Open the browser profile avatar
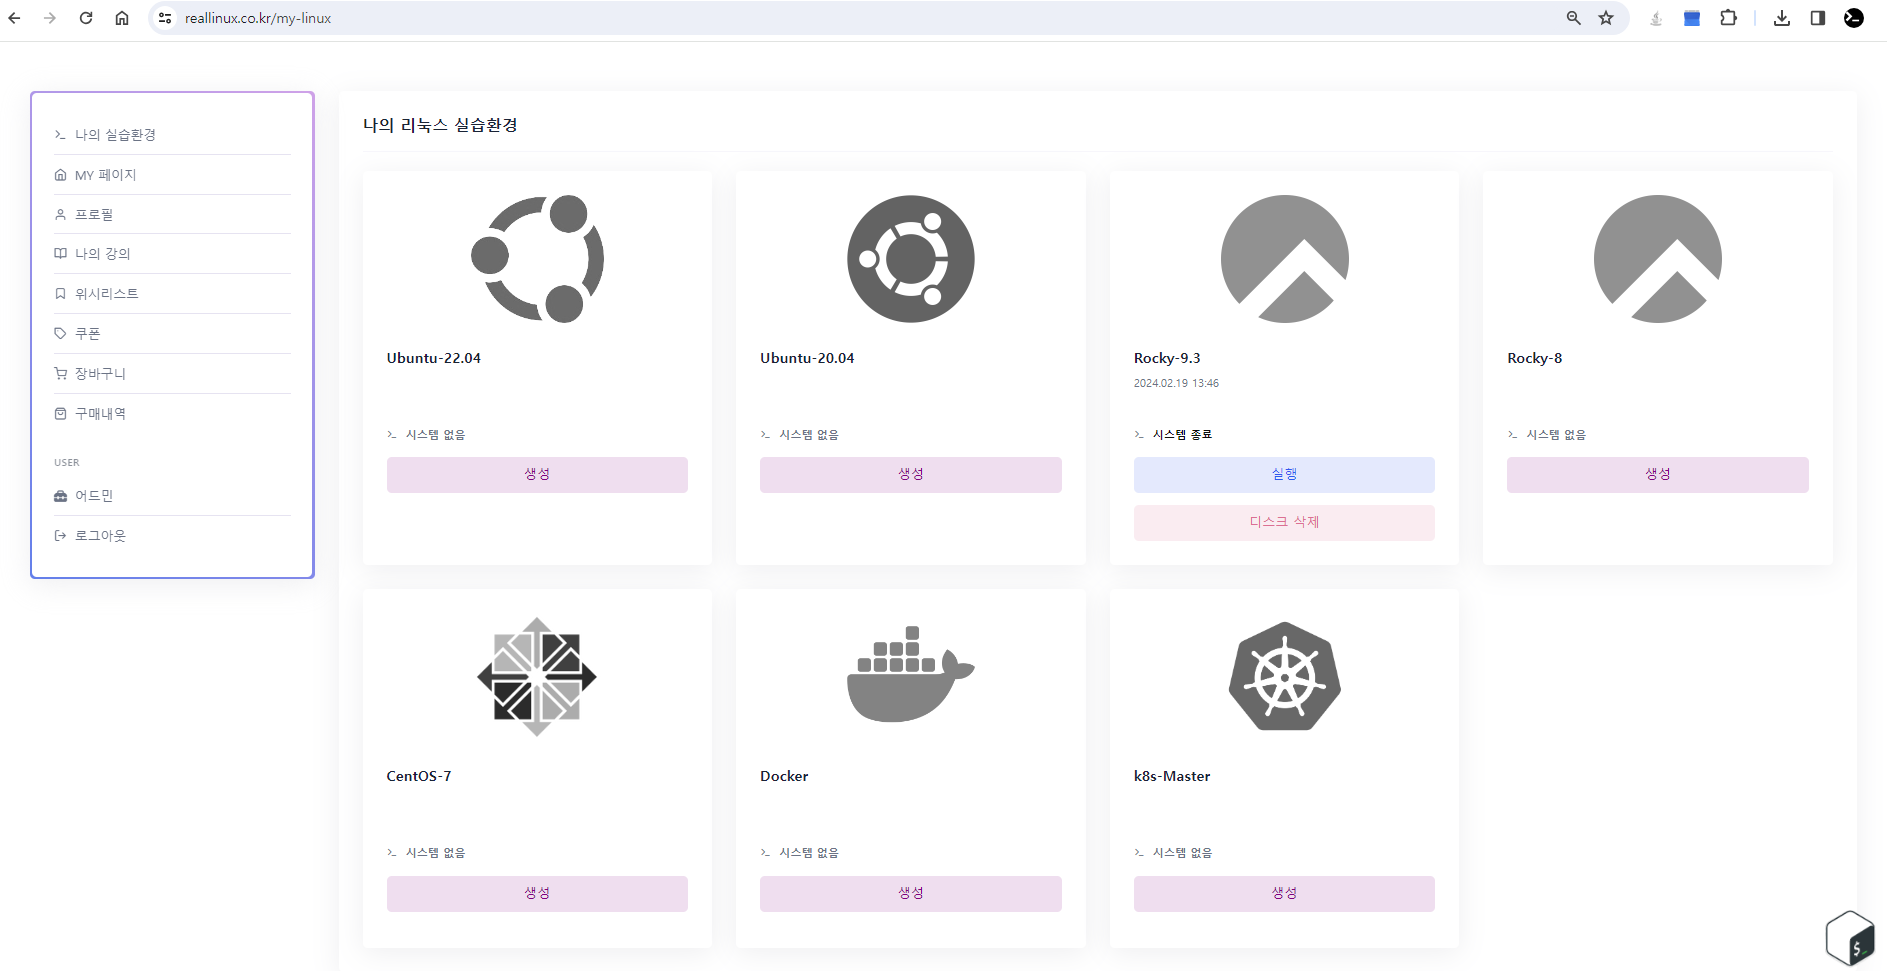Image resolution: width=1887 pixels, height=971 pixels. click(1854, 18)
